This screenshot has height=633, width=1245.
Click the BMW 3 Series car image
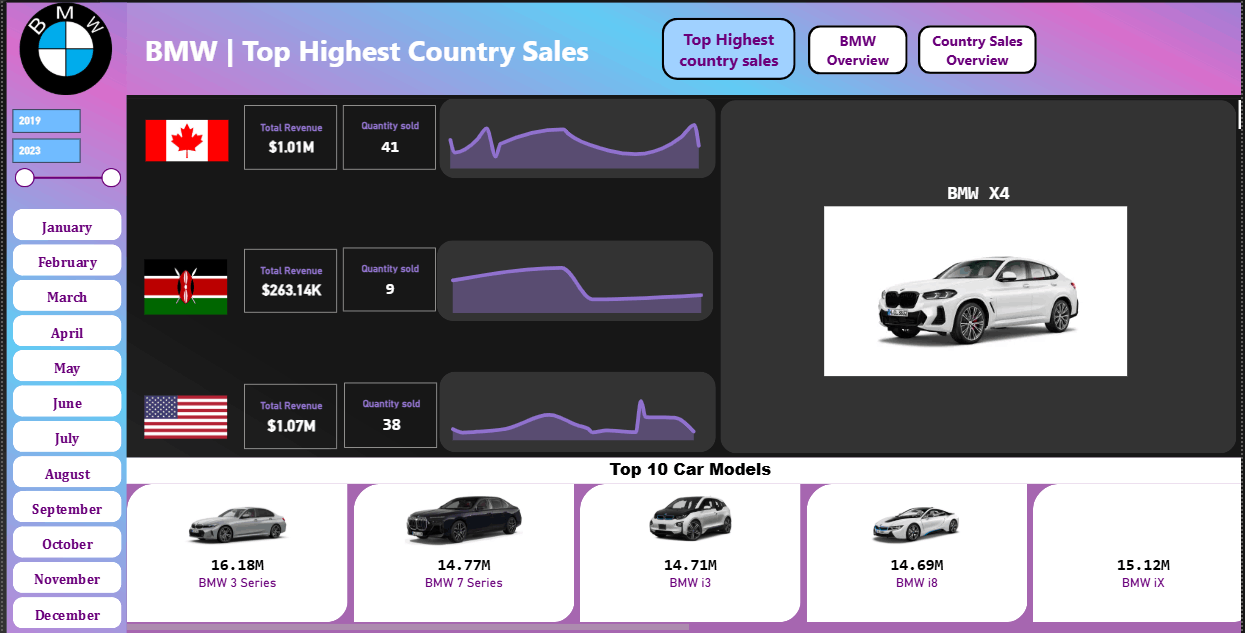pyautogui.click(x=236, y=521)
